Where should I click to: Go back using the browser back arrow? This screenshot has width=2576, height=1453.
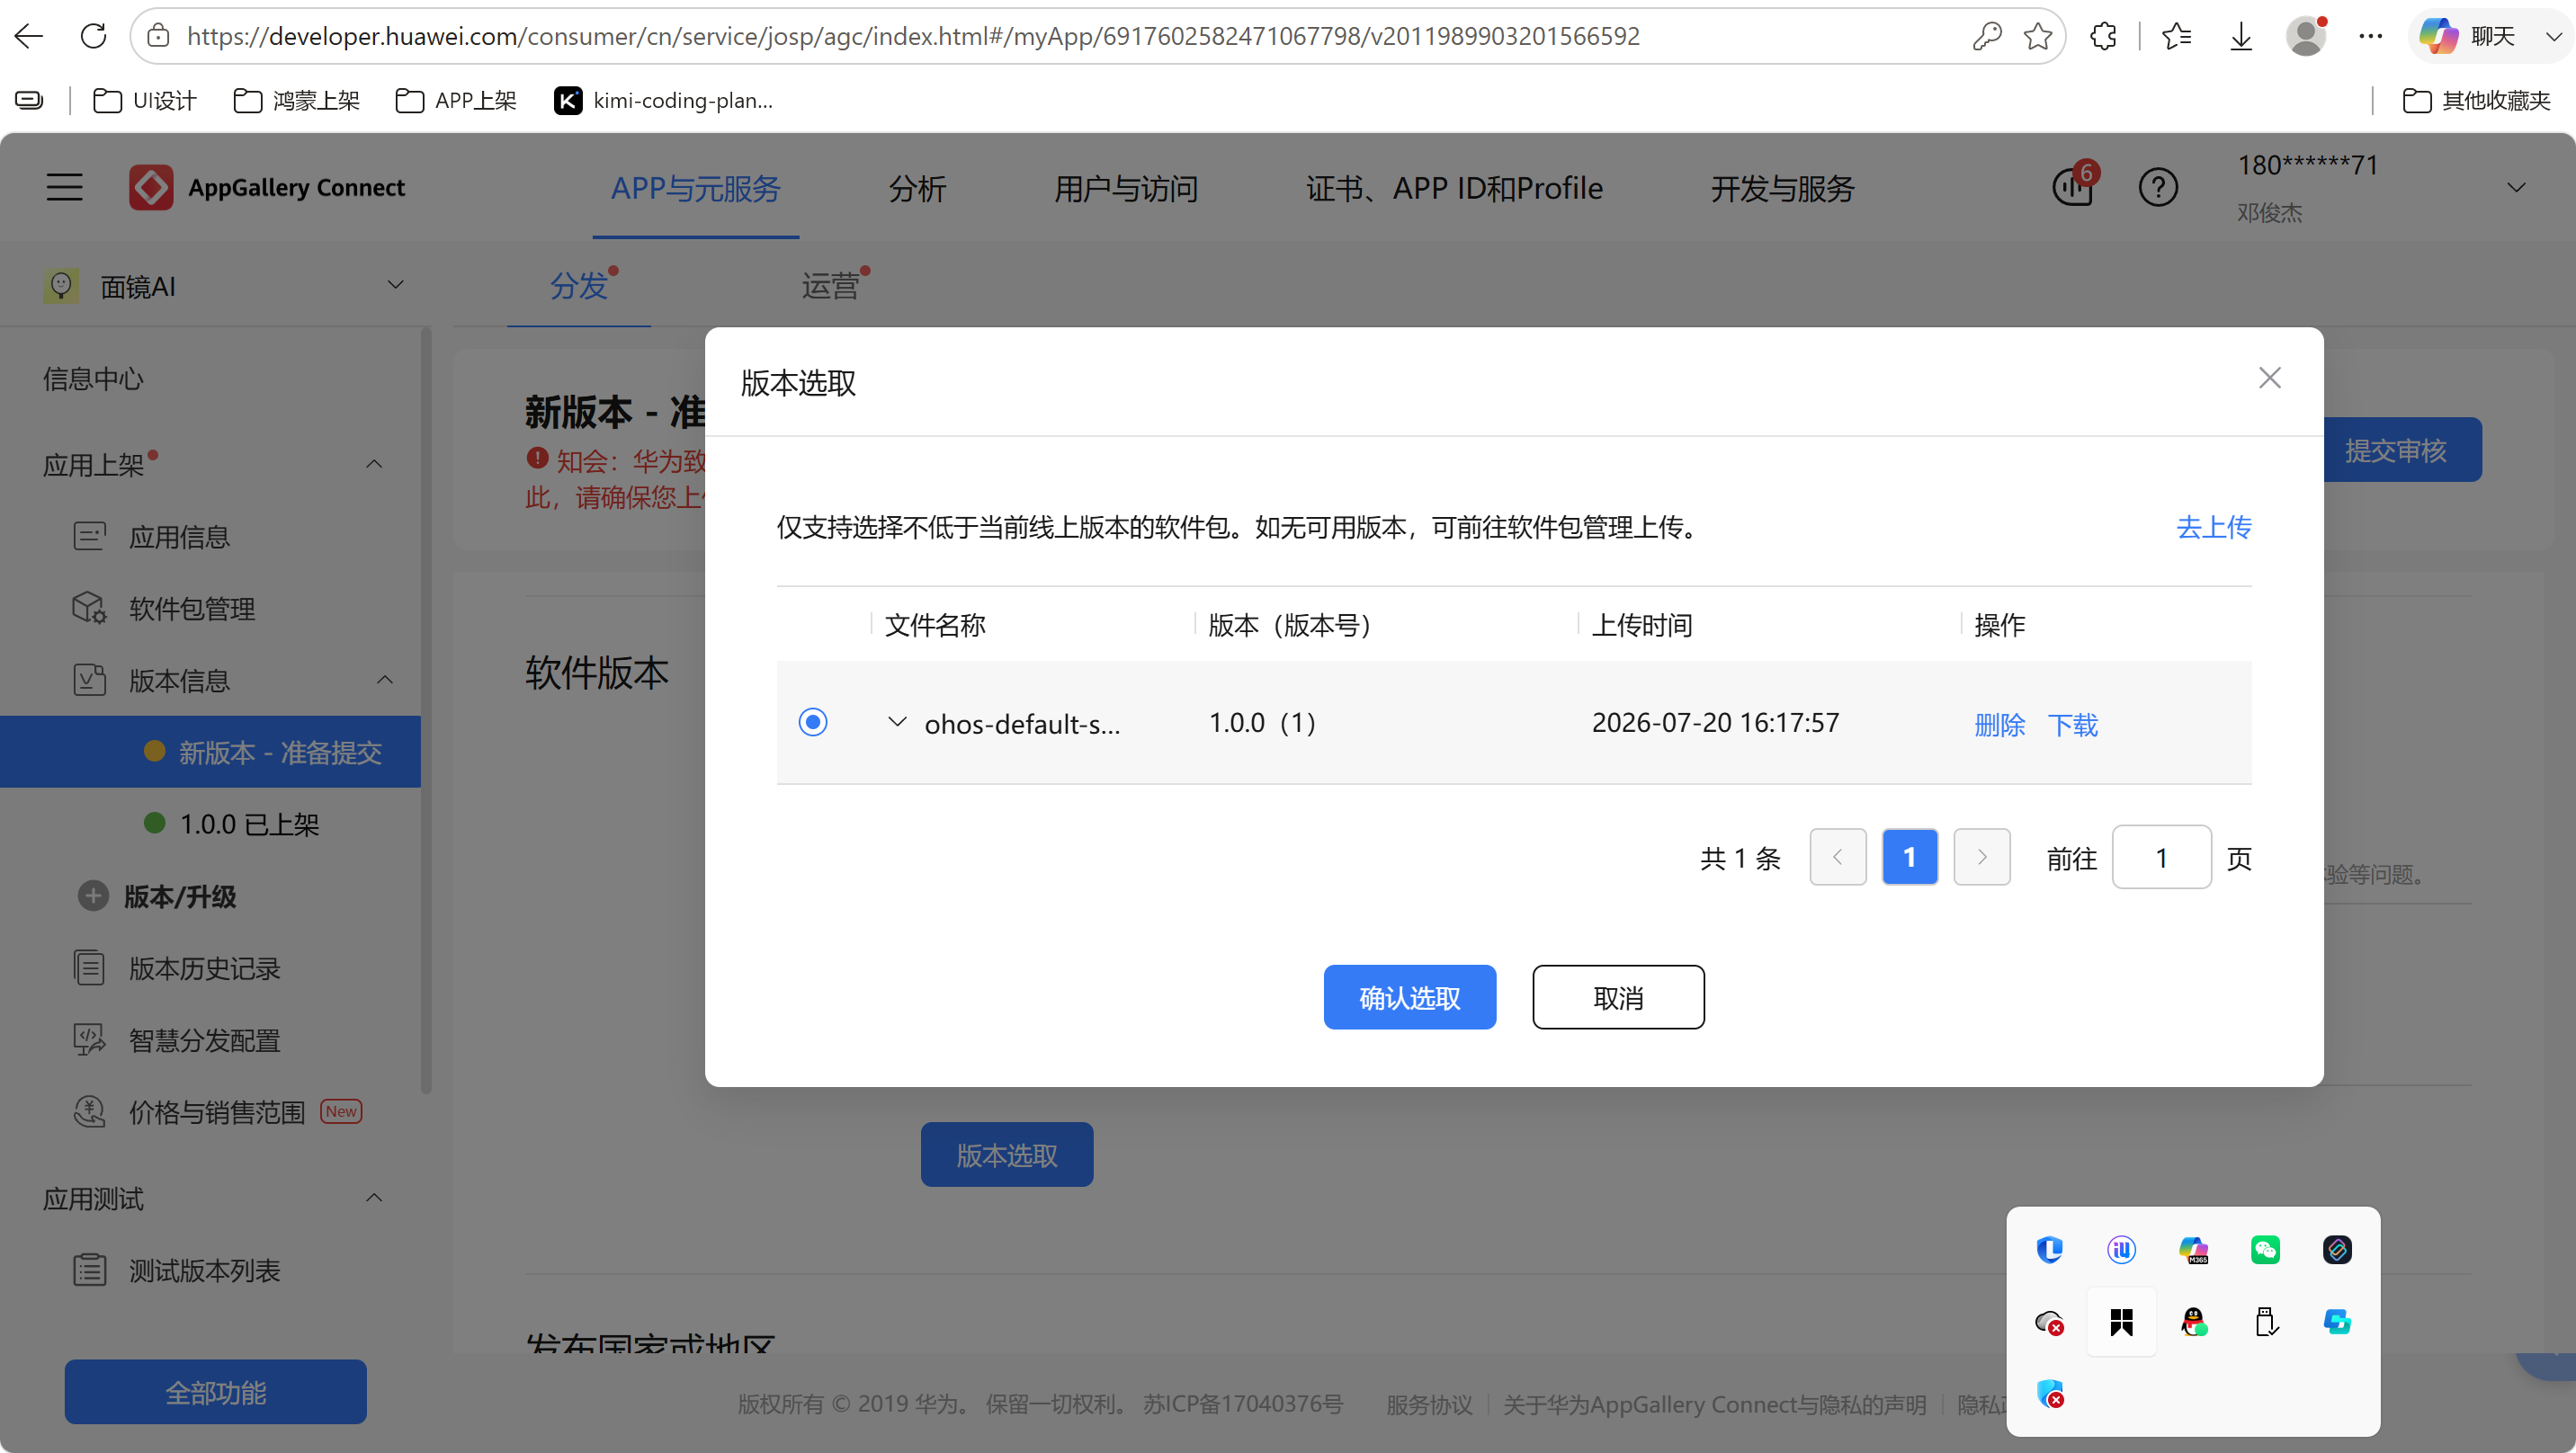[x=29, y=36]
